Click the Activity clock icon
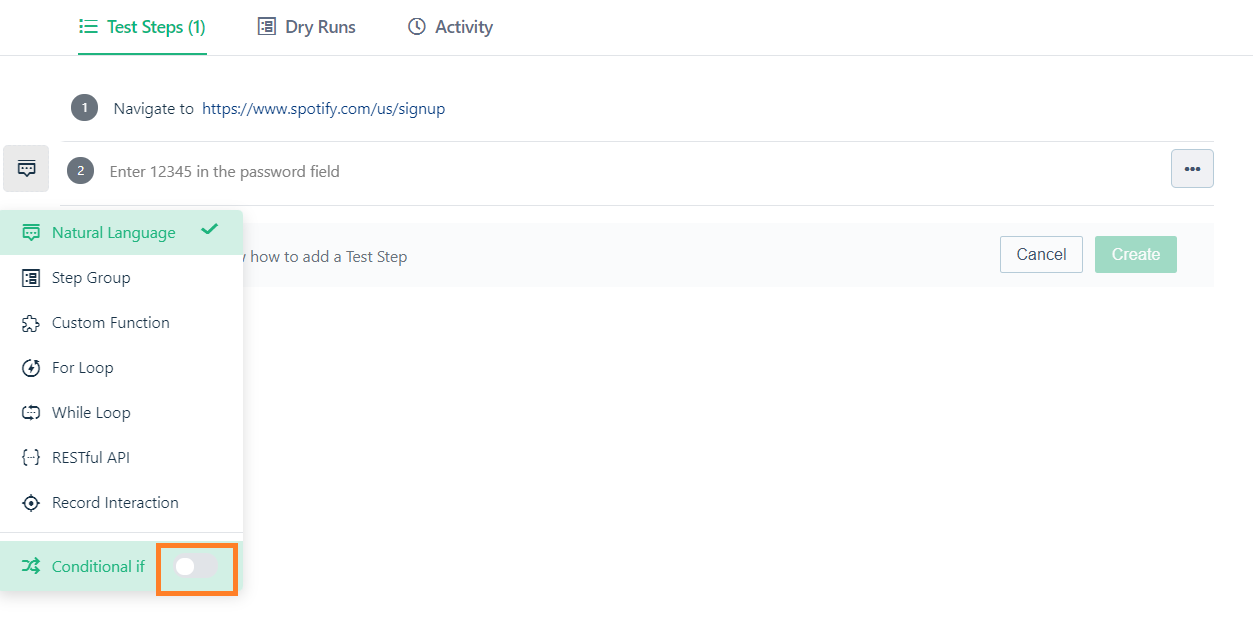1253x617 pixels. coord(417,27)
